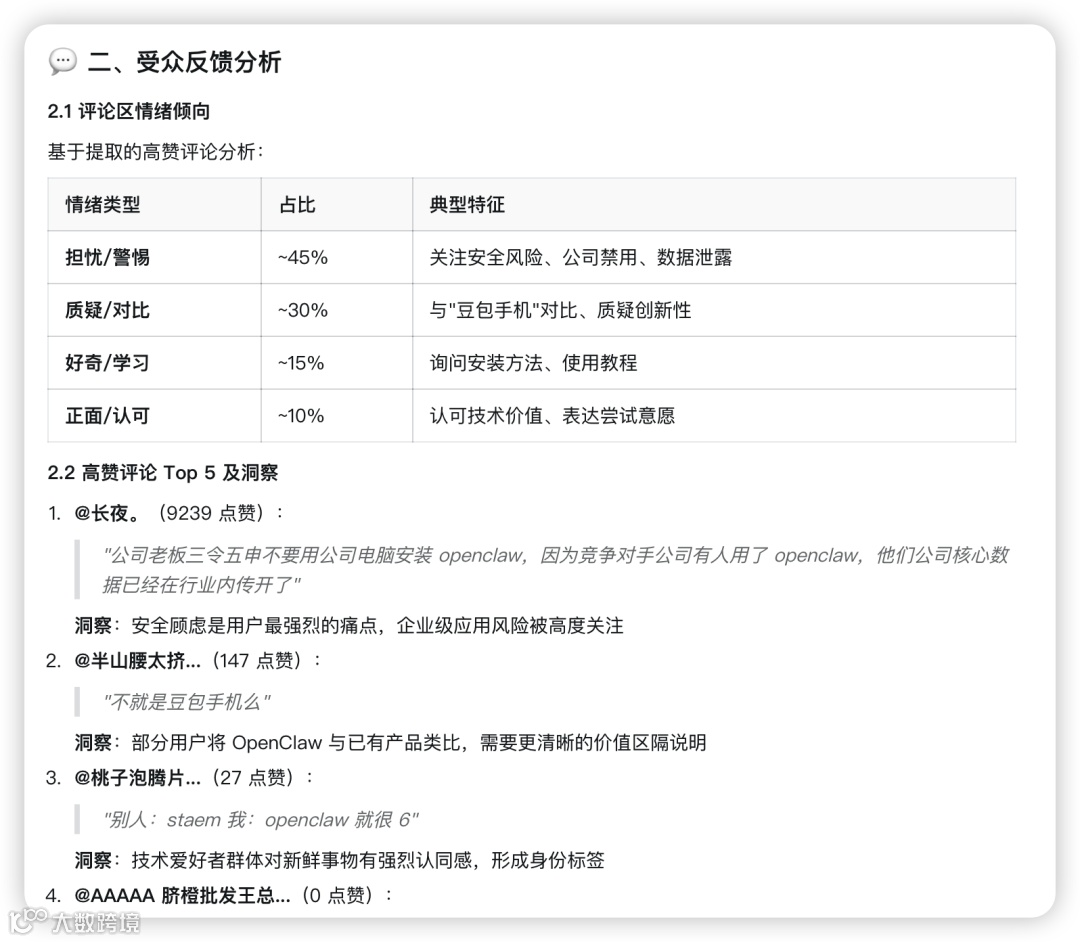Click quote 别人：staem 我：openclaw 就很 6

(x=261, y=819)
